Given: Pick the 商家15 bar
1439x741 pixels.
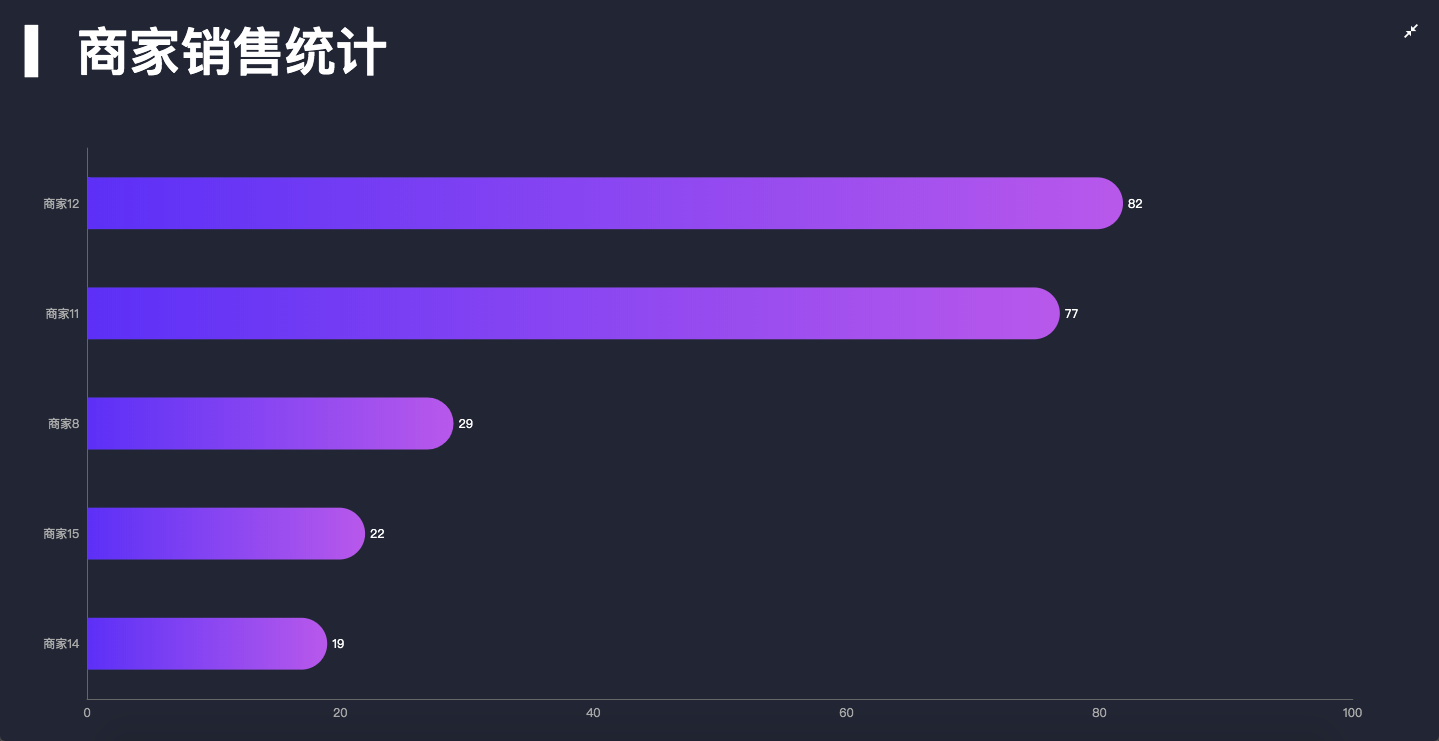Looking at the screenshot, I should 225,533.
